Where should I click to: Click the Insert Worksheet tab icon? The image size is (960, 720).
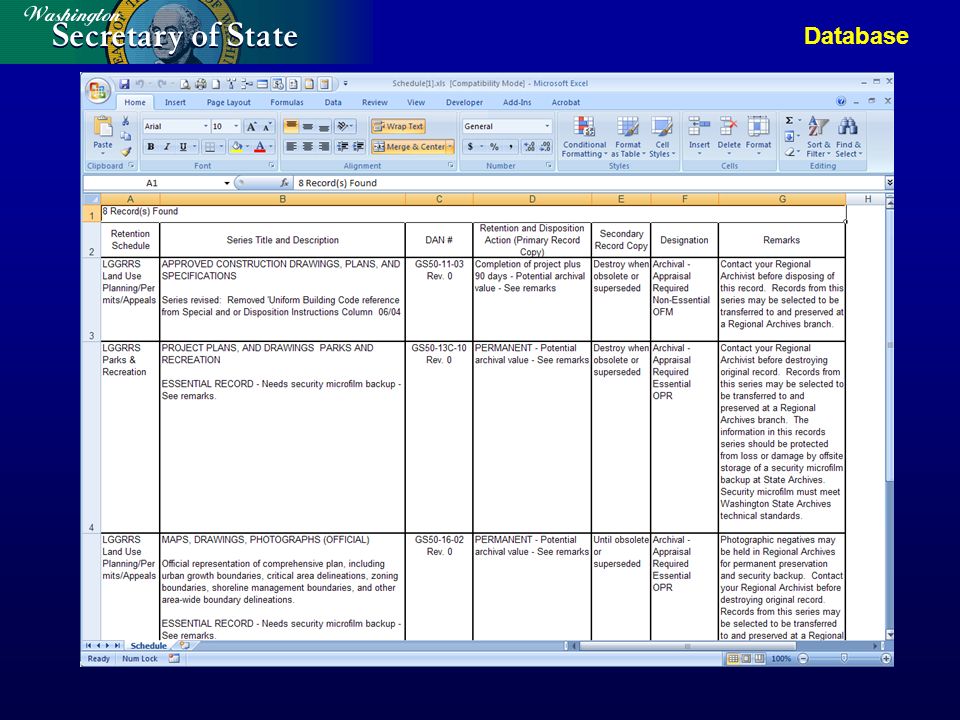(x=184, y=645)
